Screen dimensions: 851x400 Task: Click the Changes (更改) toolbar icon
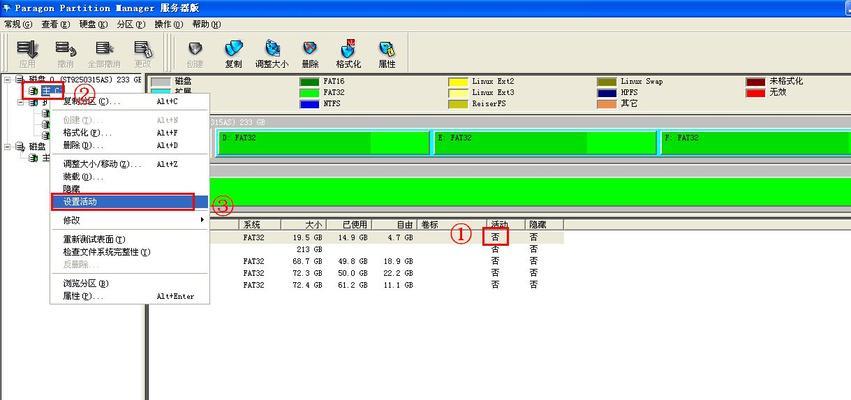[x=143, y=49]
